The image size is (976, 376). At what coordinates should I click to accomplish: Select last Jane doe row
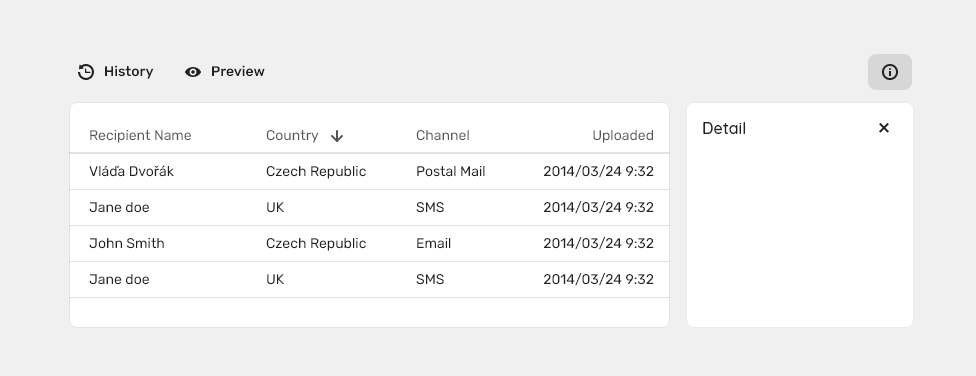click(x=370, y=280)
